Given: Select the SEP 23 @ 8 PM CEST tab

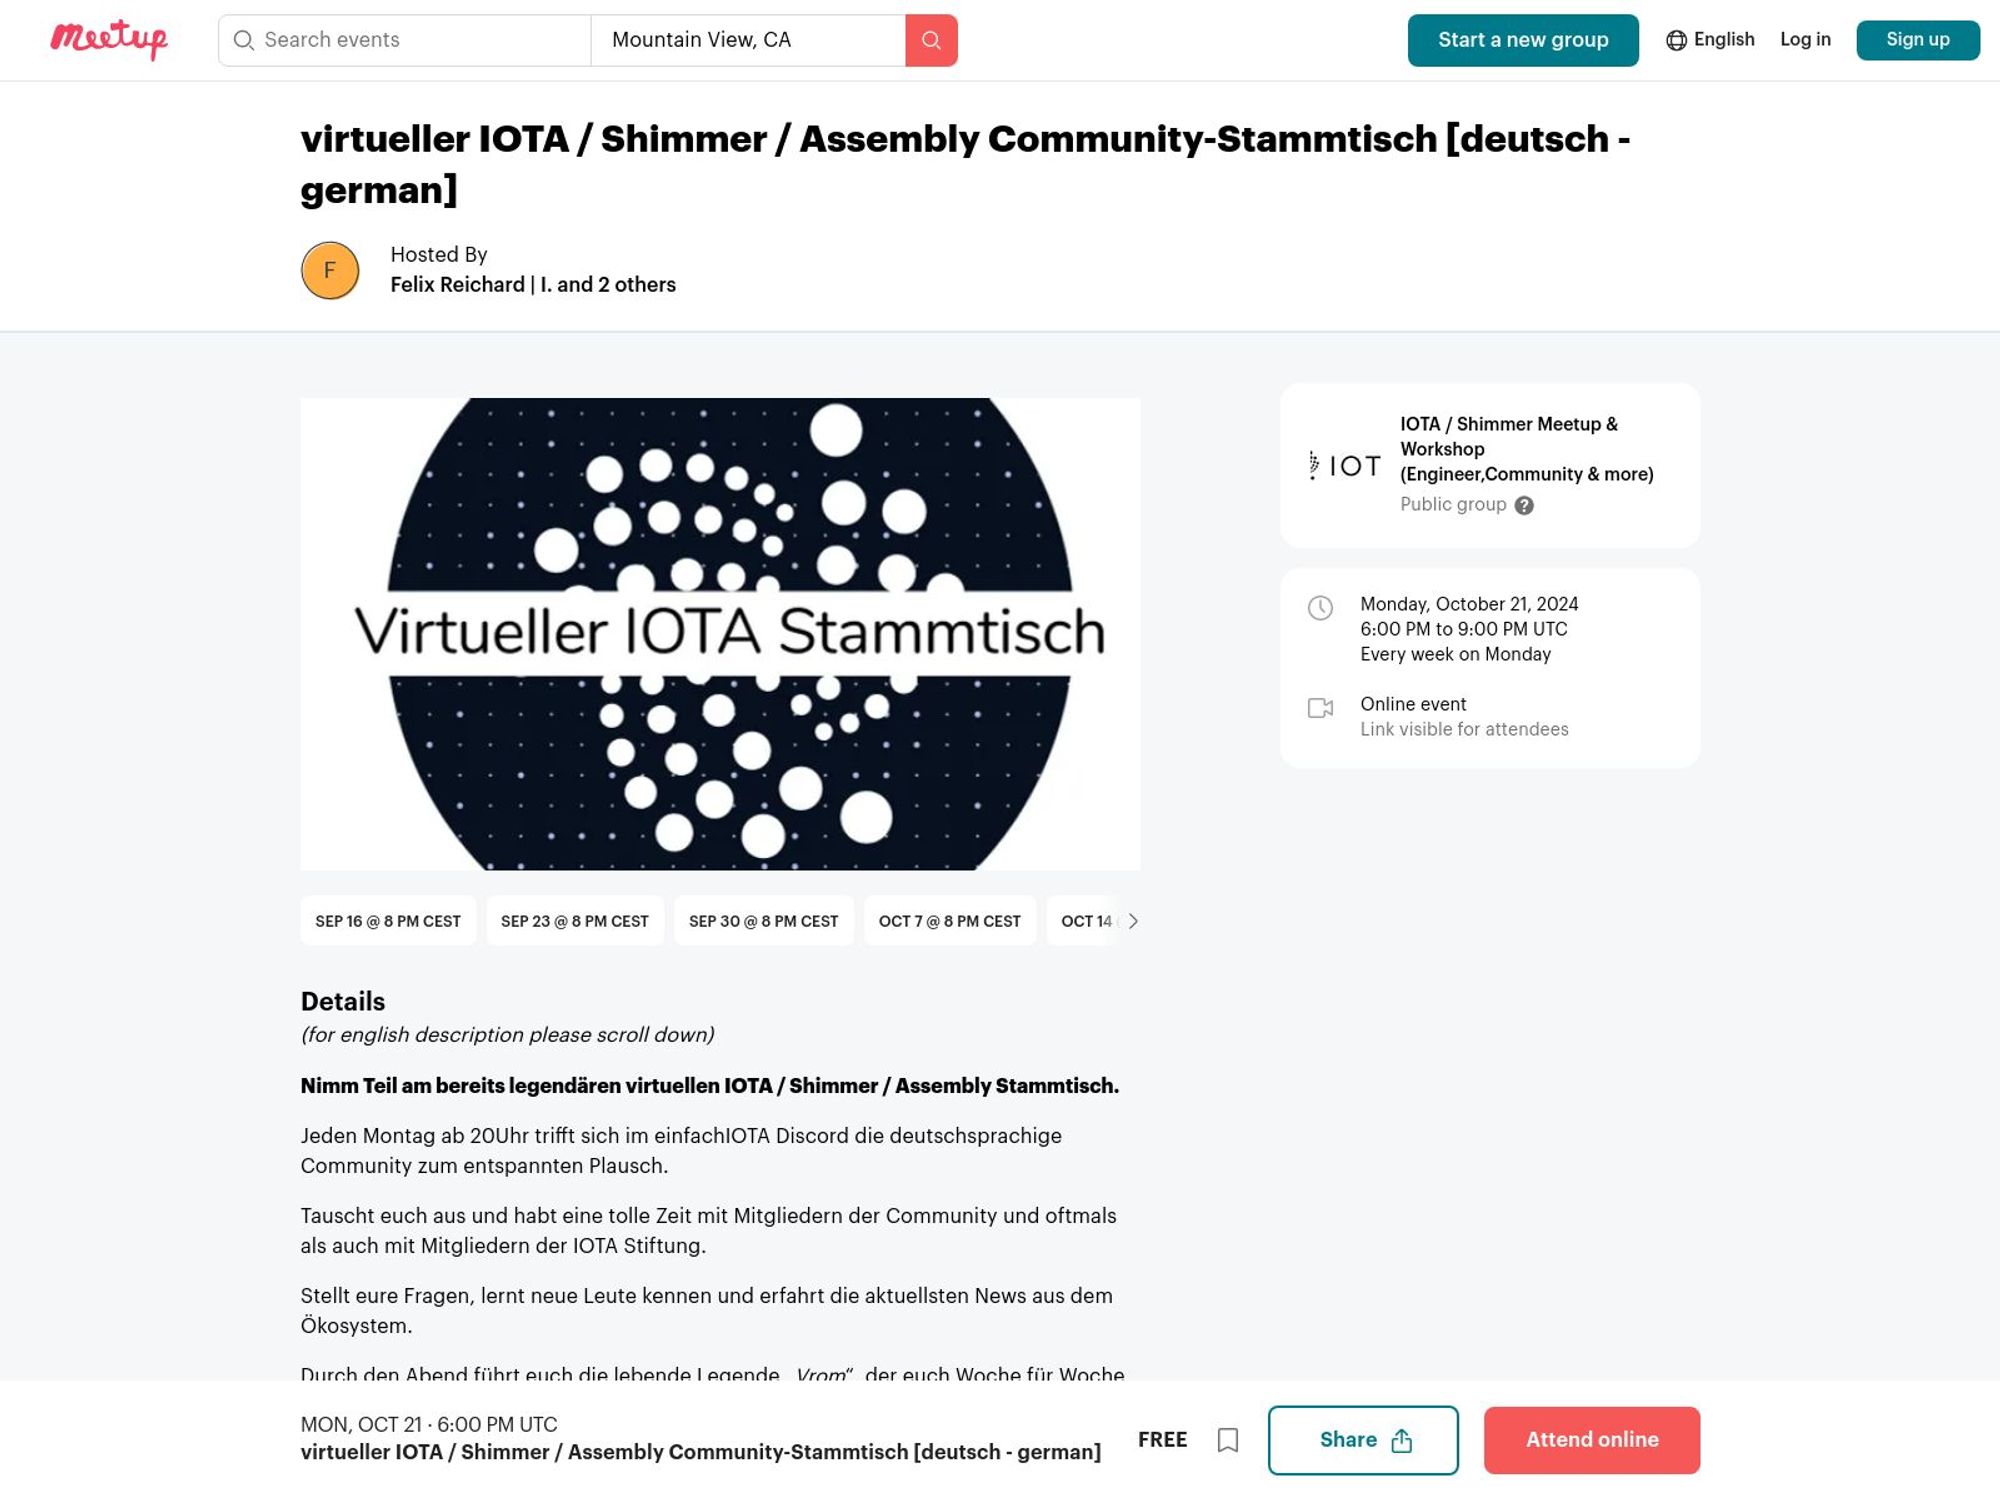Looking at the screenshot, I should (575, 922).
